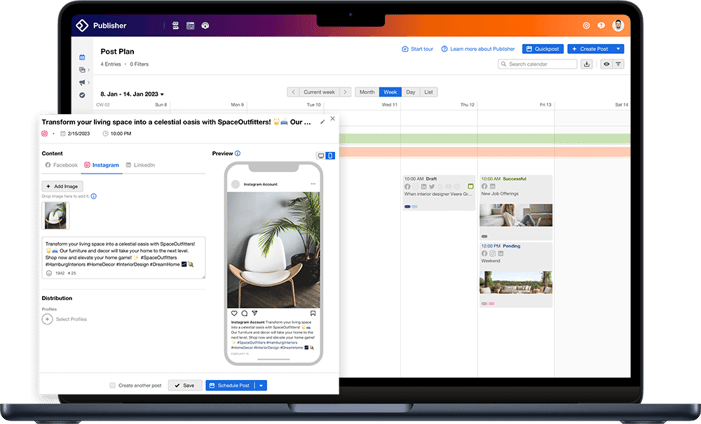Select the Day view tab

tap(410, 92)
